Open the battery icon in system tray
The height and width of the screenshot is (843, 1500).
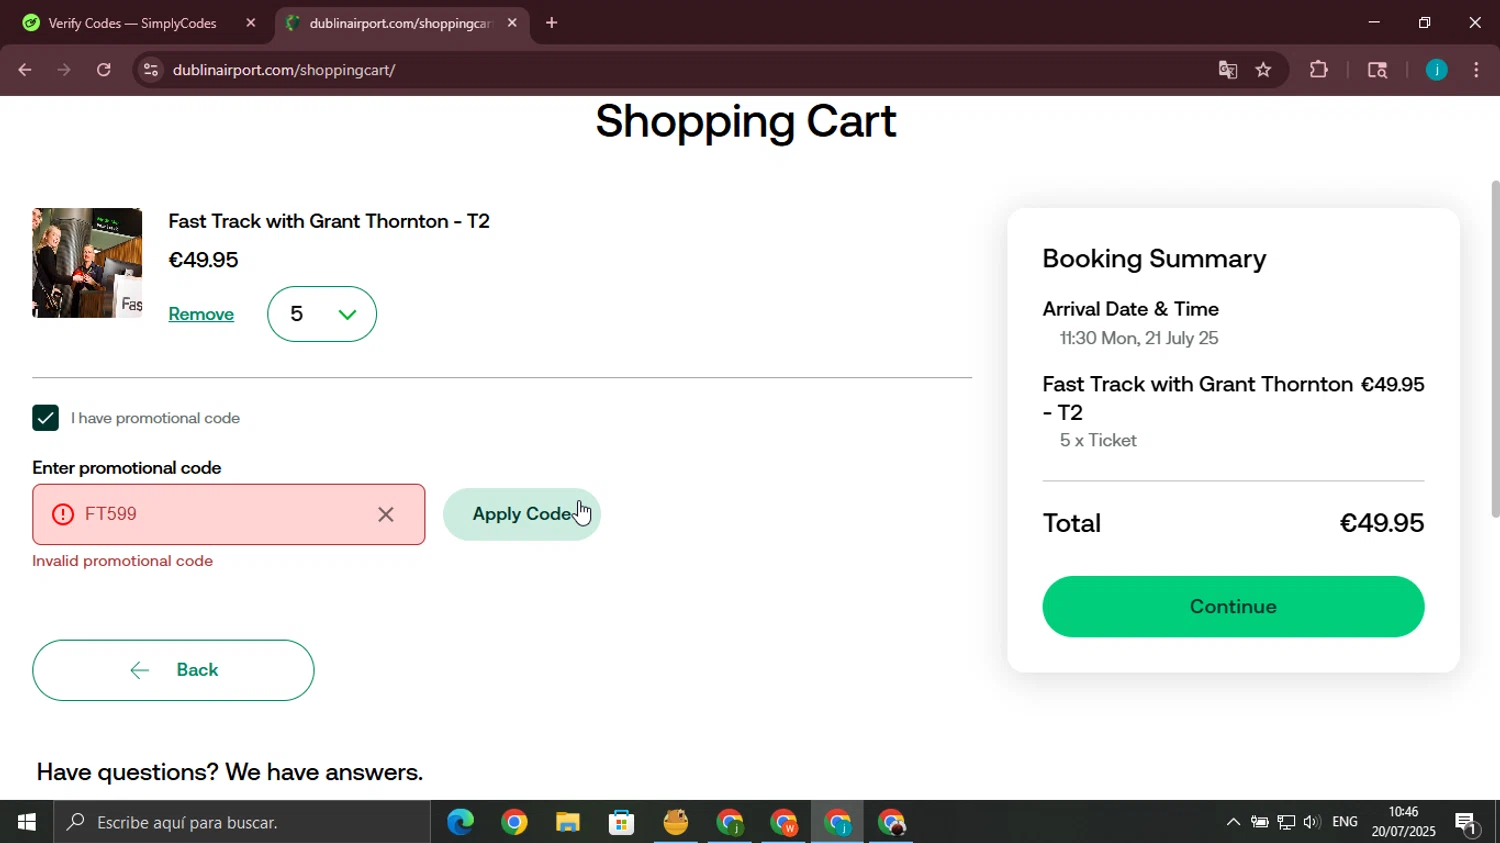click(1260, 822)
